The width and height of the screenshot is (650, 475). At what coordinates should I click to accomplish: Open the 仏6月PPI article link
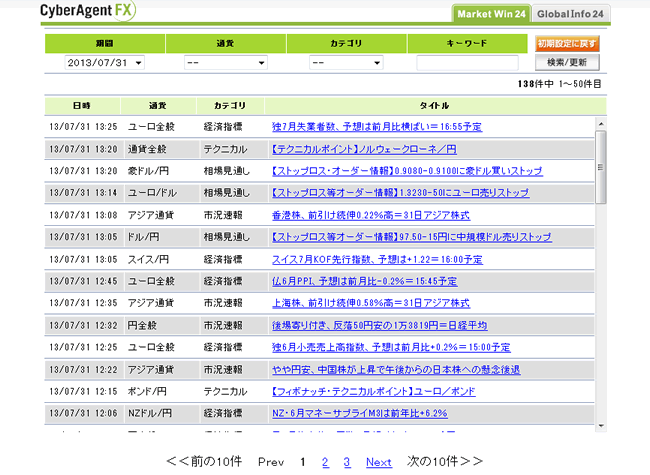(364, 281)
